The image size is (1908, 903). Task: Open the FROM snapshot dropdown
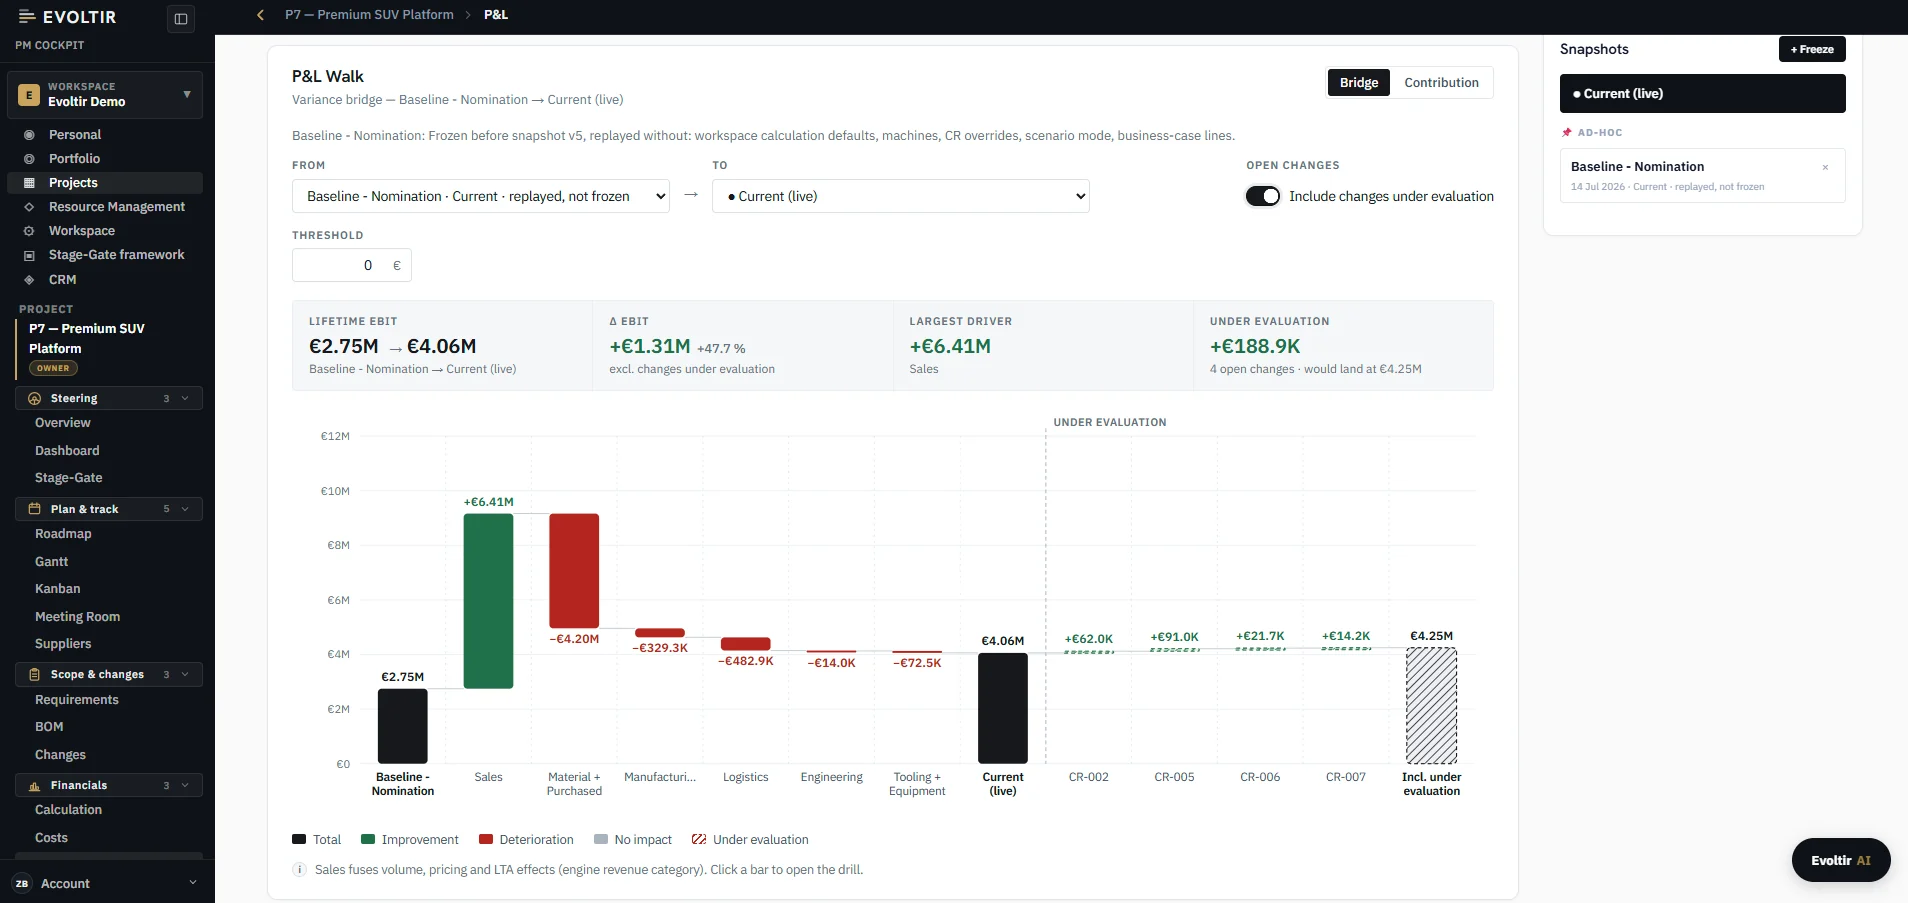click(481, 196)
